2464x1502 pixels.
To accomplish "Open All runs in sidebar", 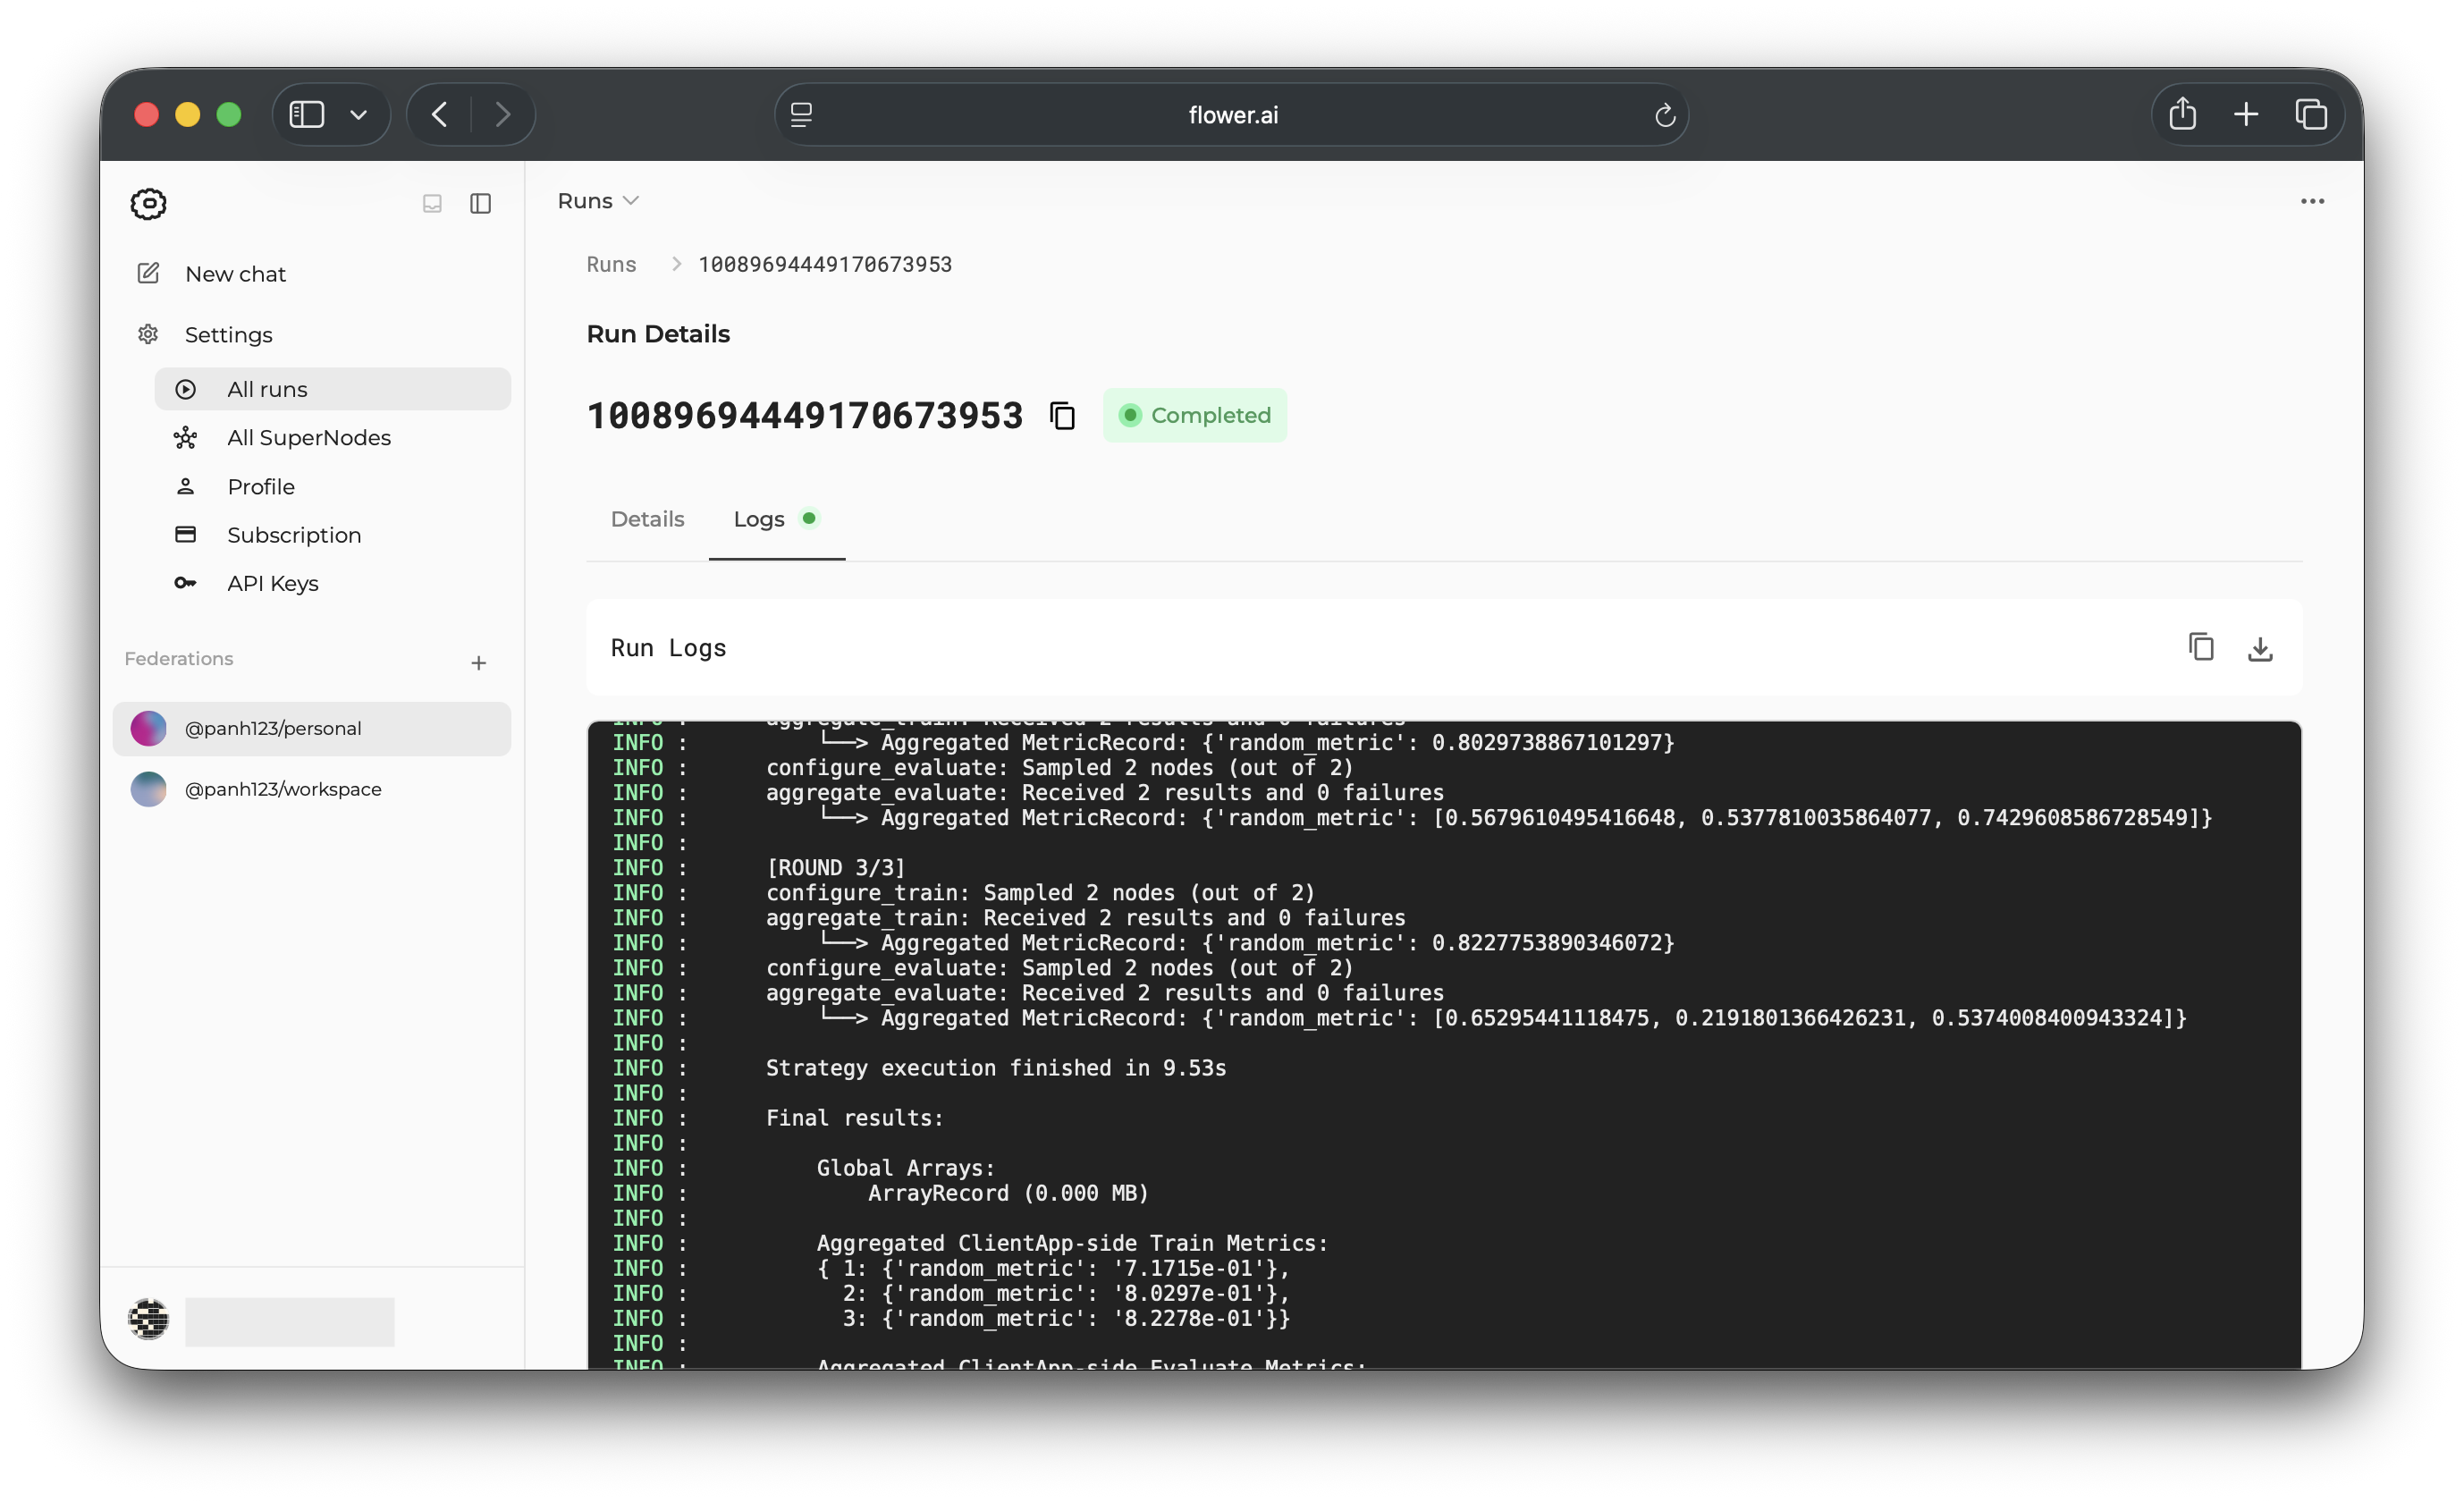I will coord(332,389).
